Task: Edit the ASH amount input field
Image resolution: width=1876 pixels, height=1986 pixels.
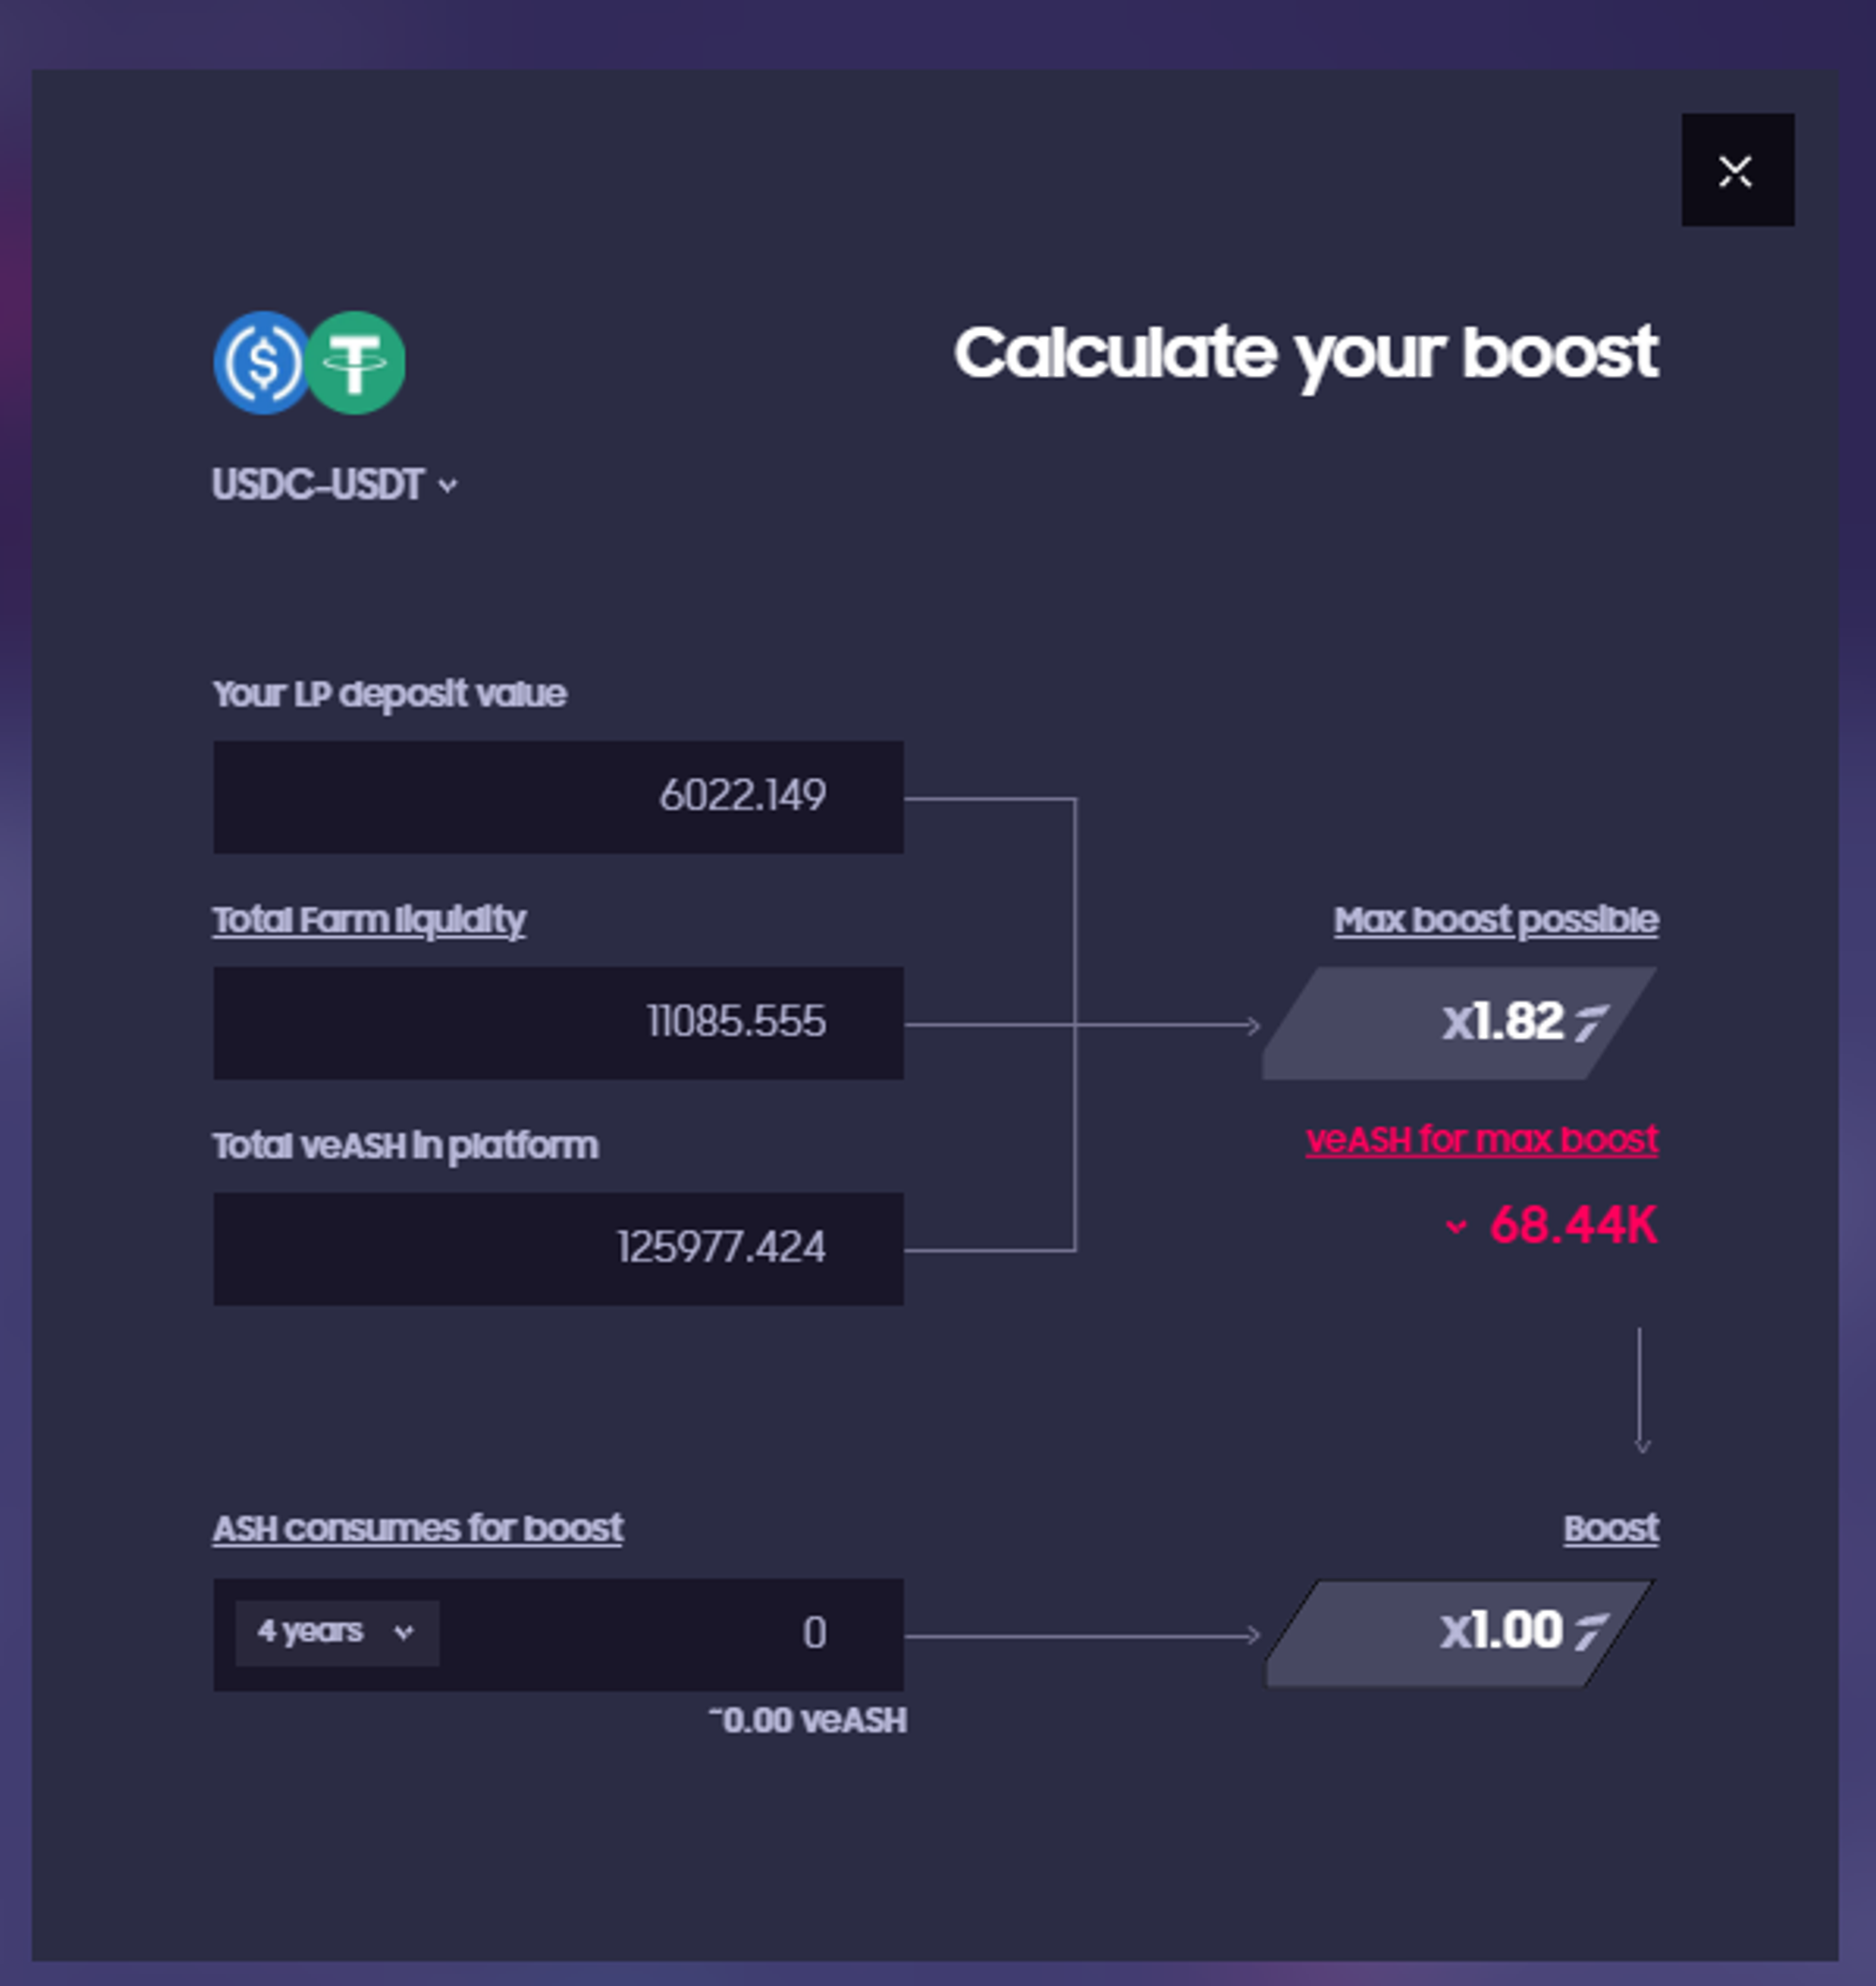Action: pos(670,1634)
